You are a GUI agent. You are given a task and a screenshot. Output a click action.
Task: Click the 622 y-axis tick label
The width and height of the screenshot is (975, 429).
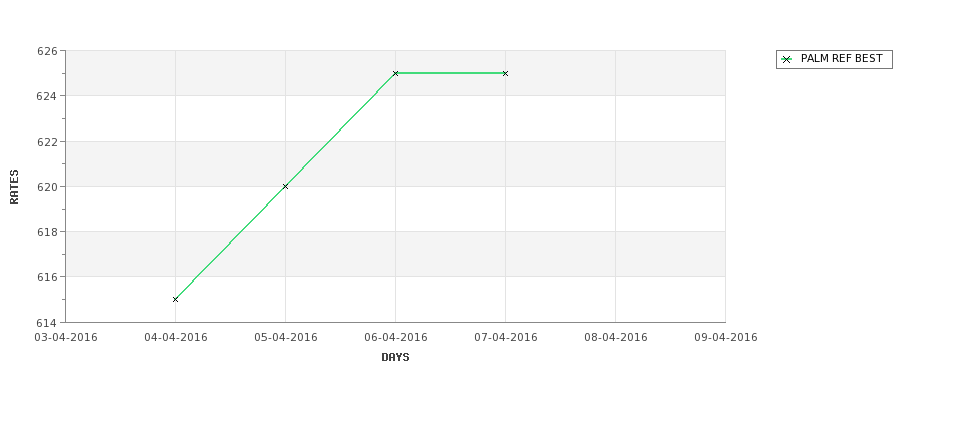click(47, 142)
